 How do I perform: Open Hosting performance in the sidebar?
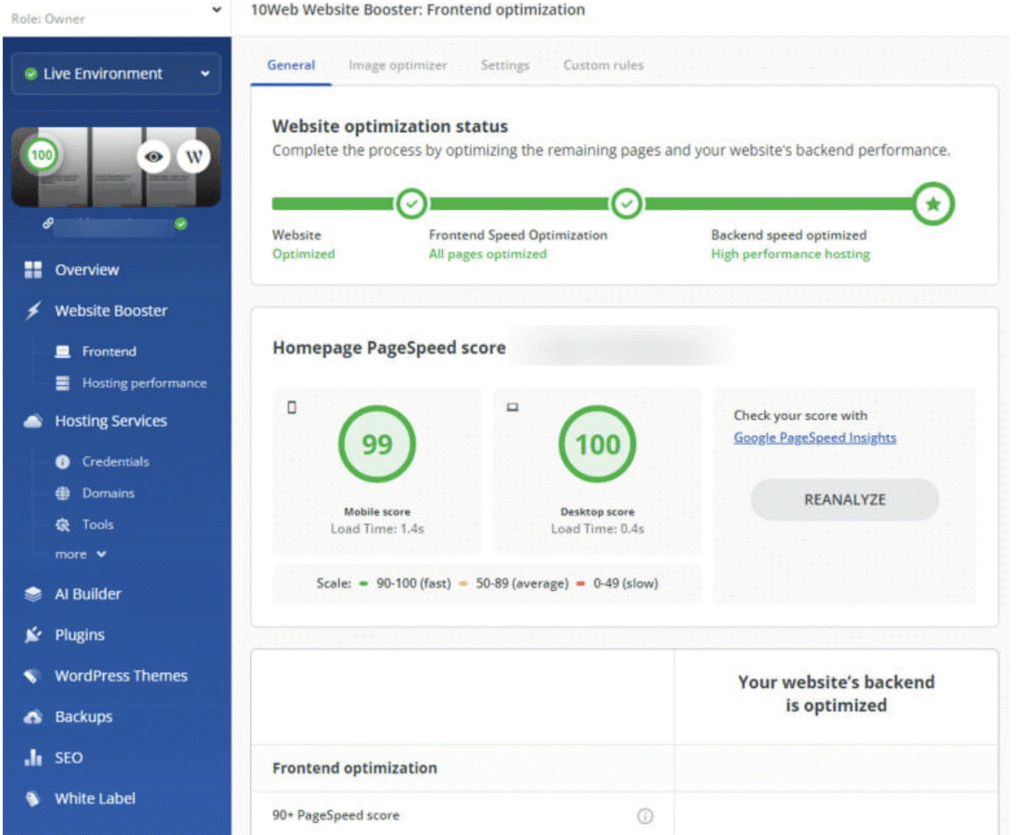click(x=143, y=383)
